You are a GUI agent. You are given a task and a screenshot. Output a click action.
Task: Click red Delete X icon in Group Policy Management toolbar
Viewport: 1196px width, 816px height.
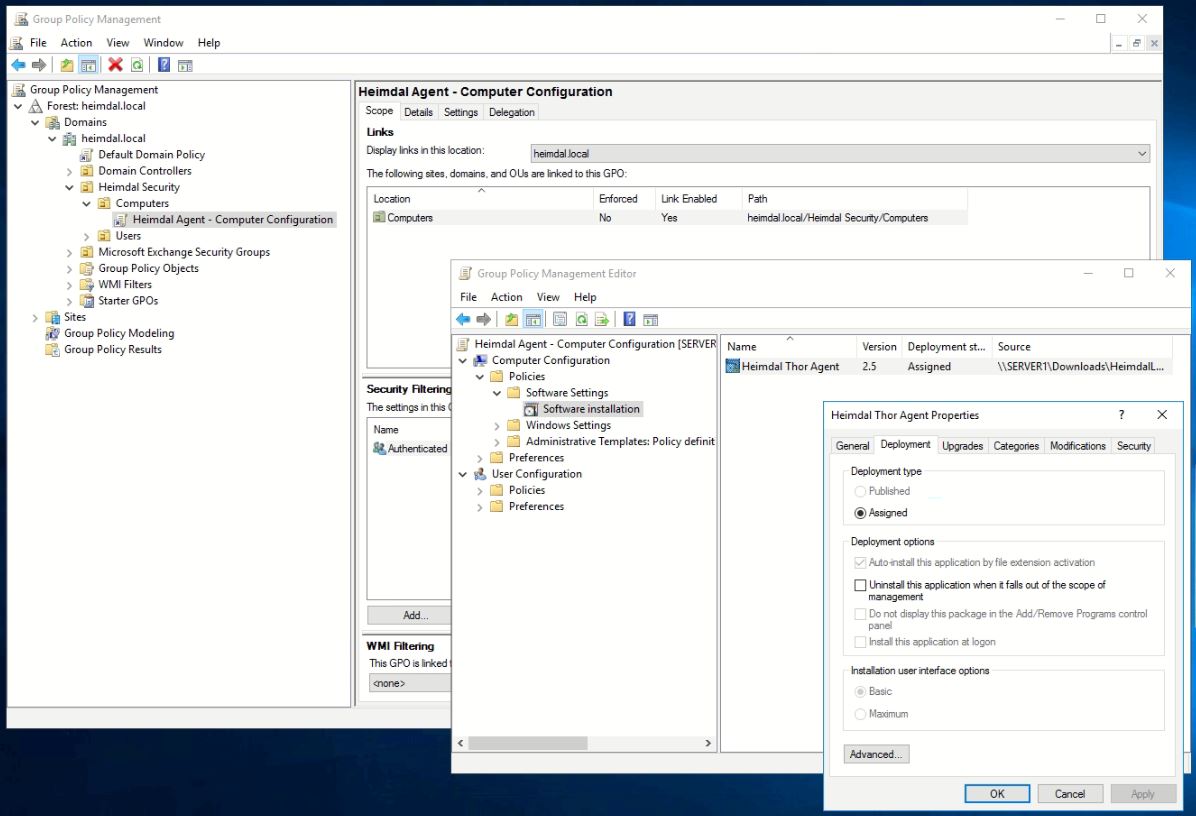[x=115, y=65]
